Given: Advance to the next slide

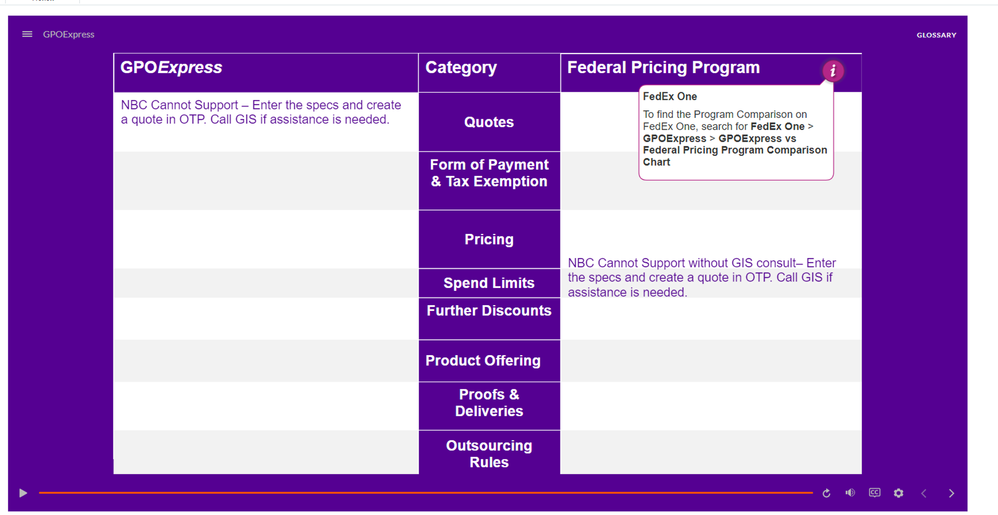Looking at the screenshot, I should click(951, 493).
